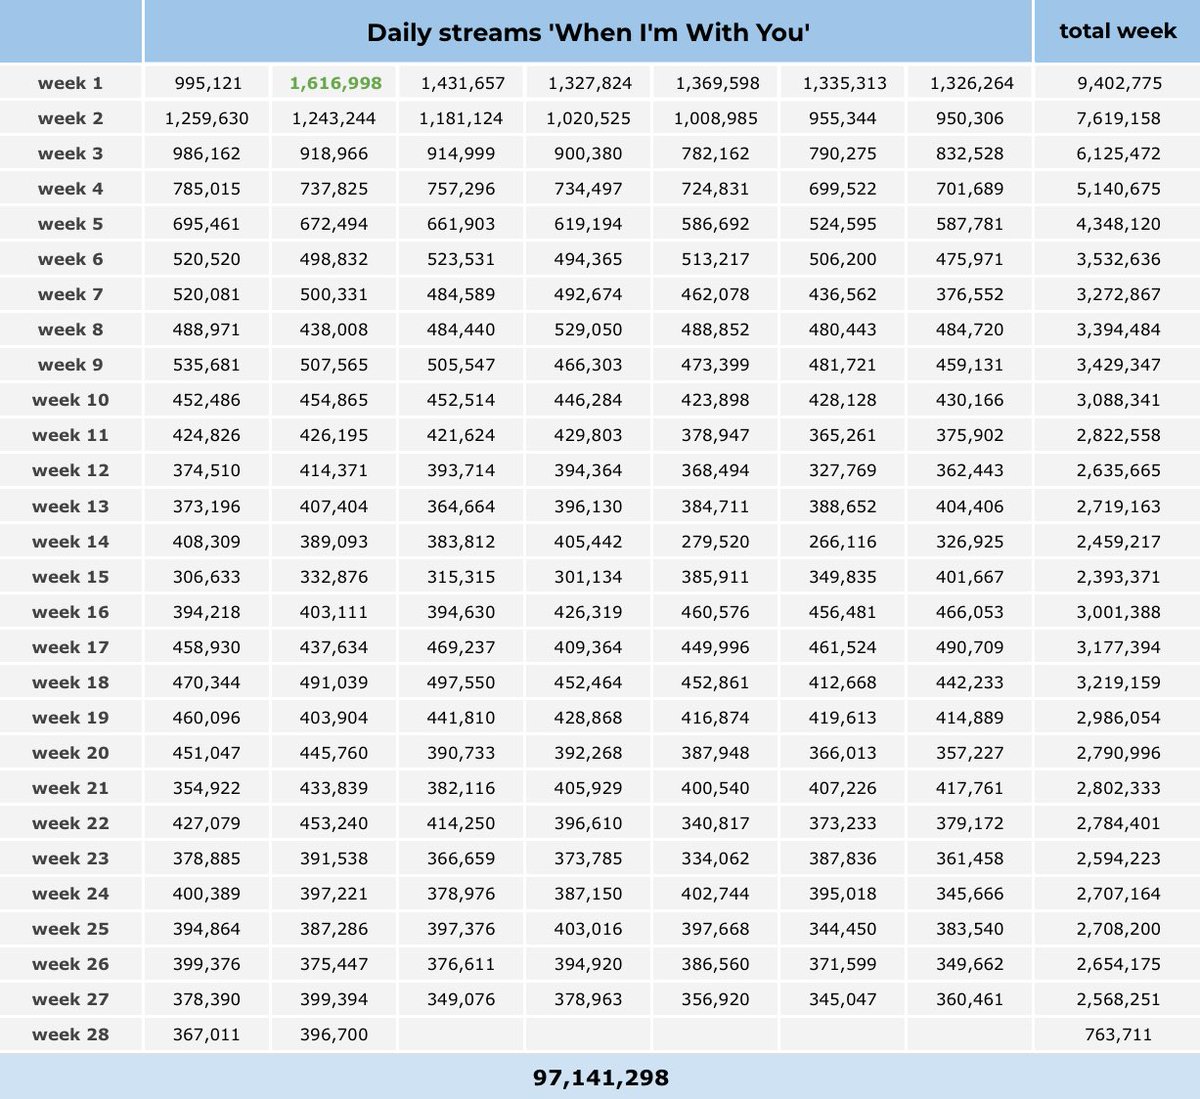Select the 340,817 cell in week 22
This screenshot has width=1200, height=1099.
tap(715, 823)
